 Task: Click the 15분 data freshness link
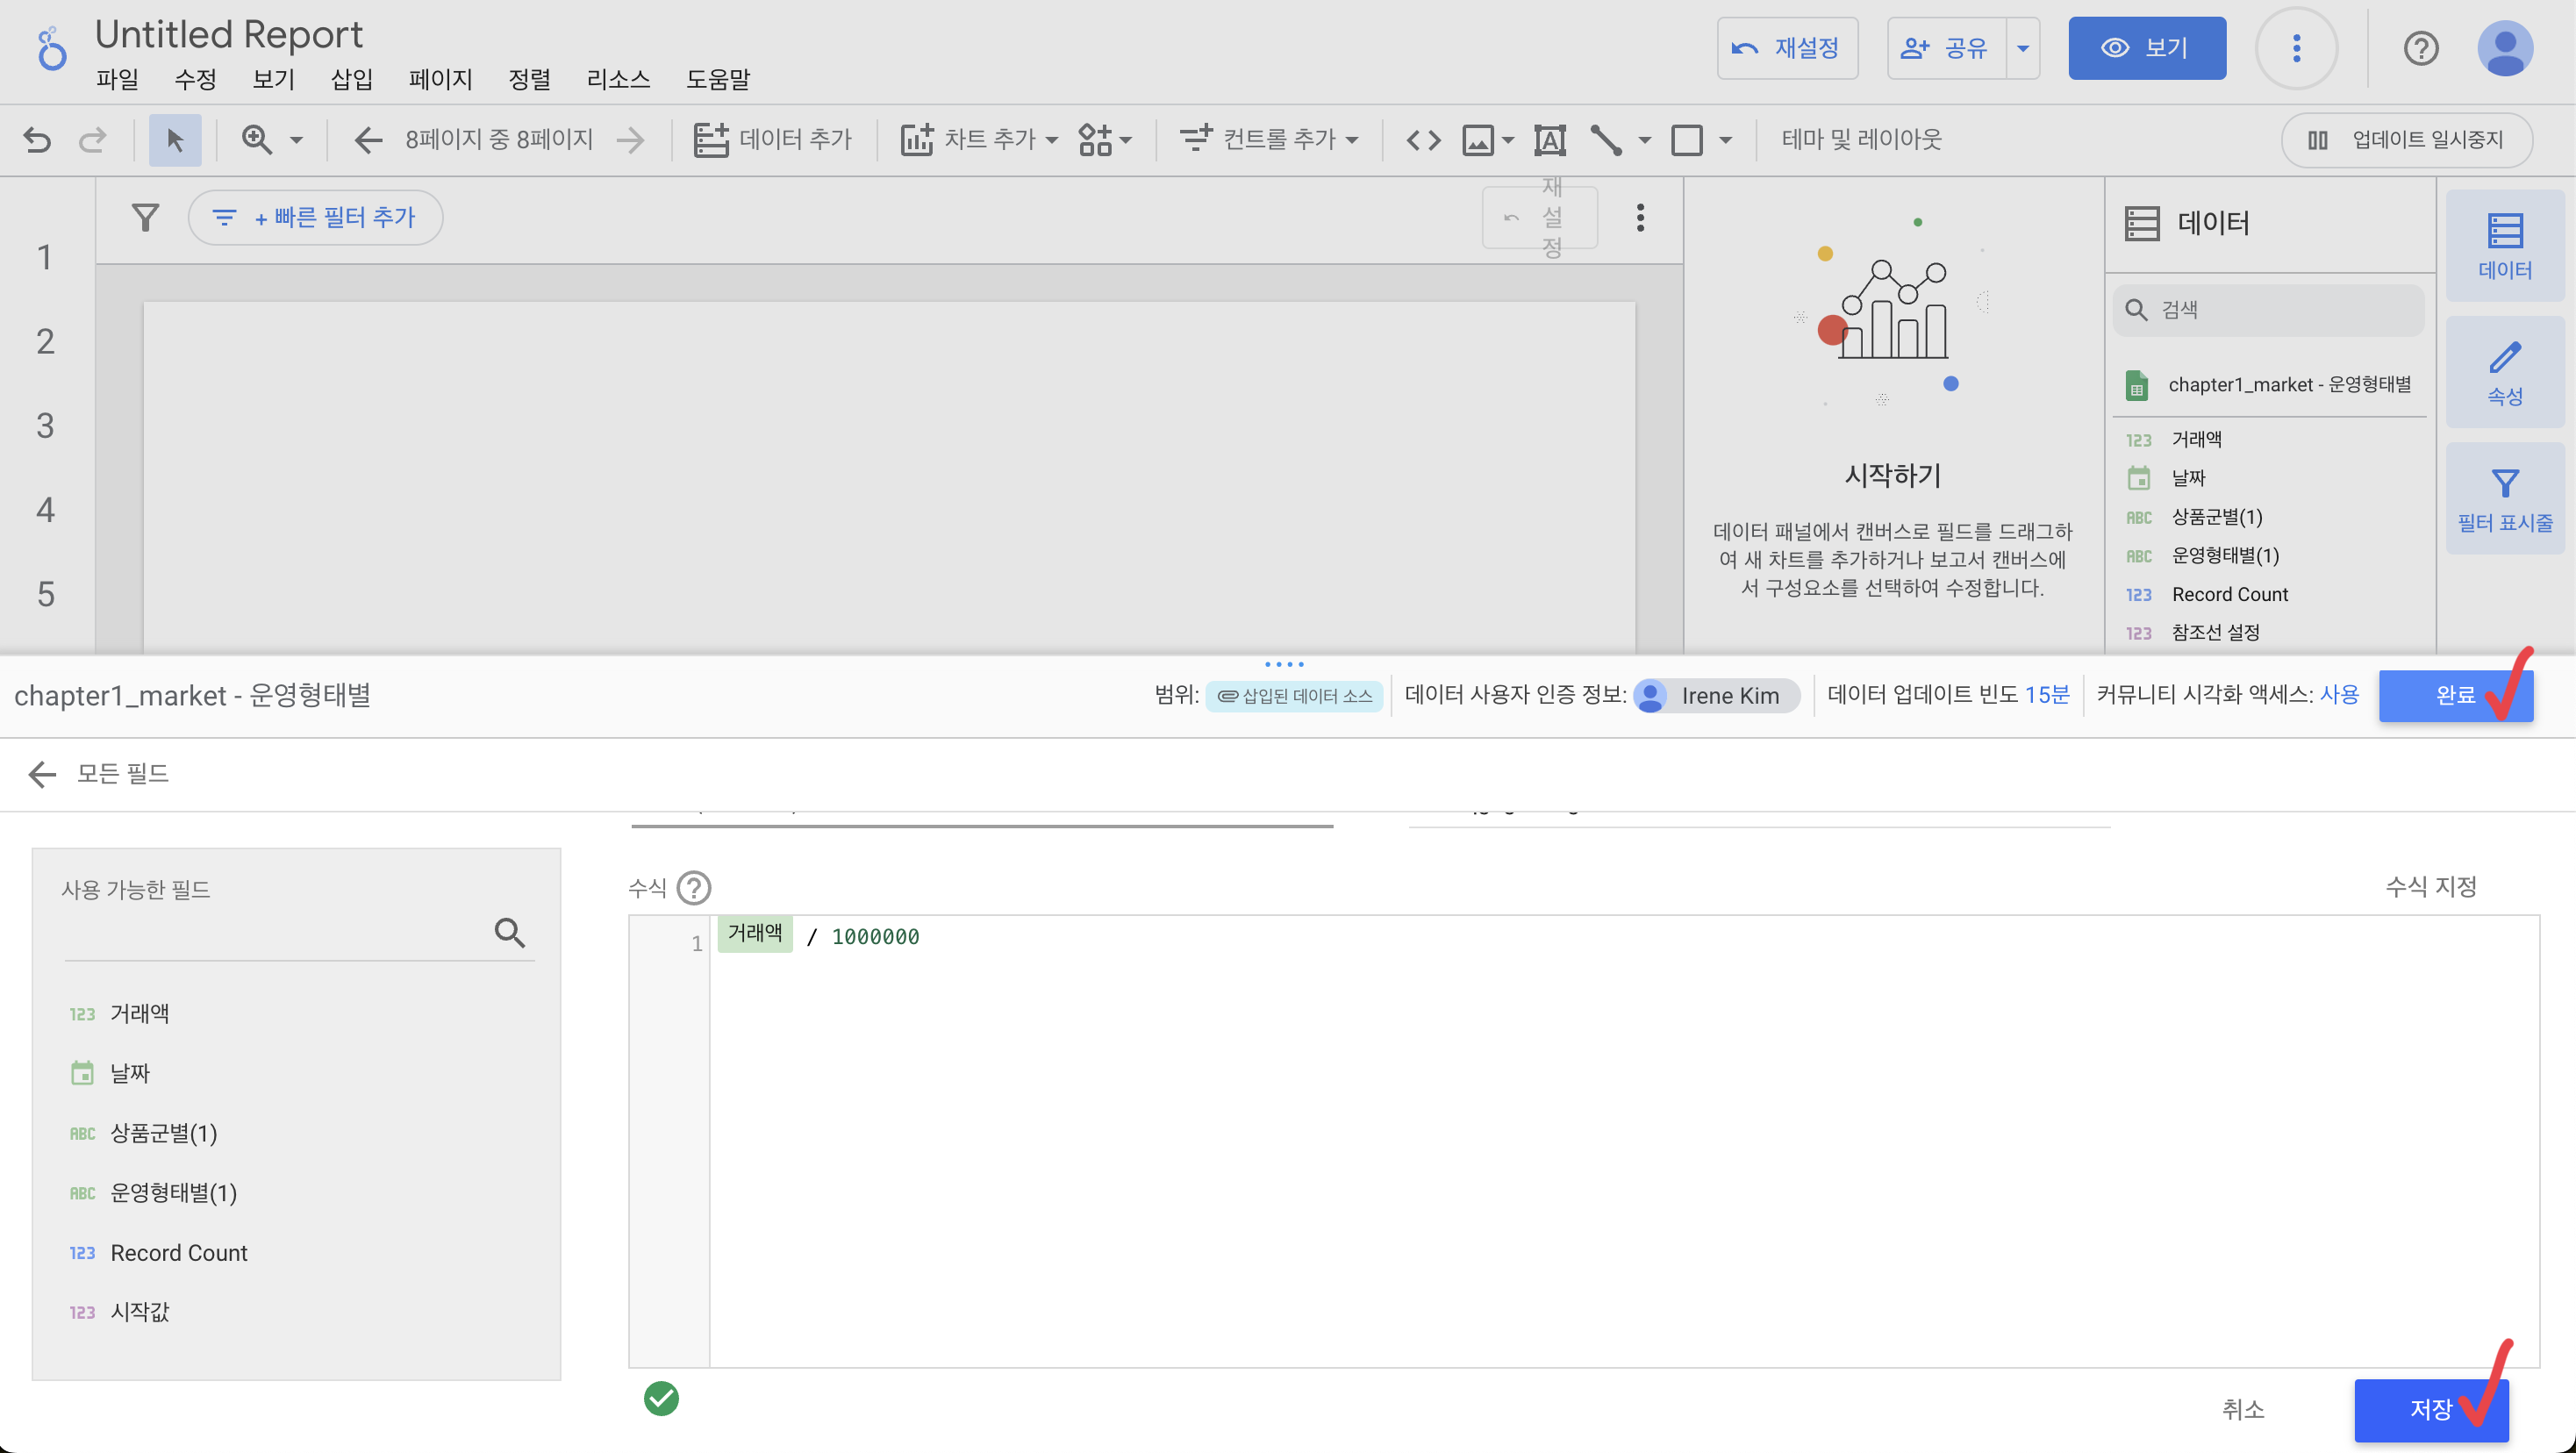point(2046,694)
